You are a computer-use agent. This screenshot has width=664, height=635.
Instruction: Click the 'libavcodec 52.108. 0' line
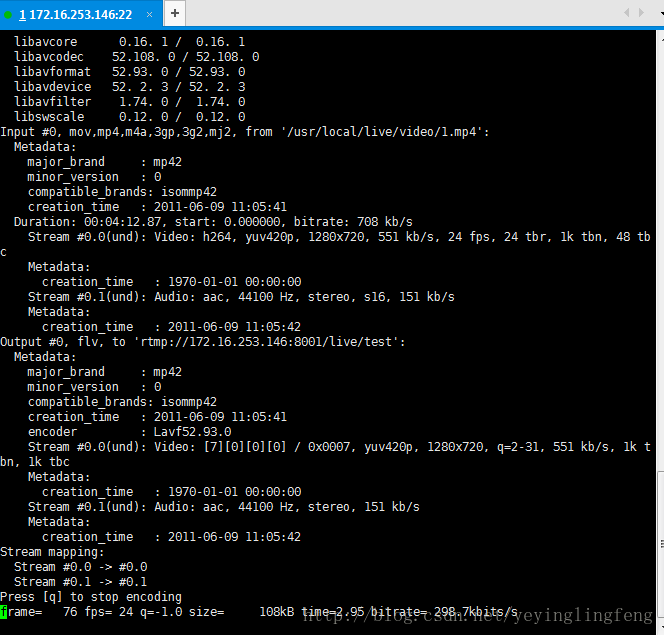pyautogui.click(x=137, y=57)
